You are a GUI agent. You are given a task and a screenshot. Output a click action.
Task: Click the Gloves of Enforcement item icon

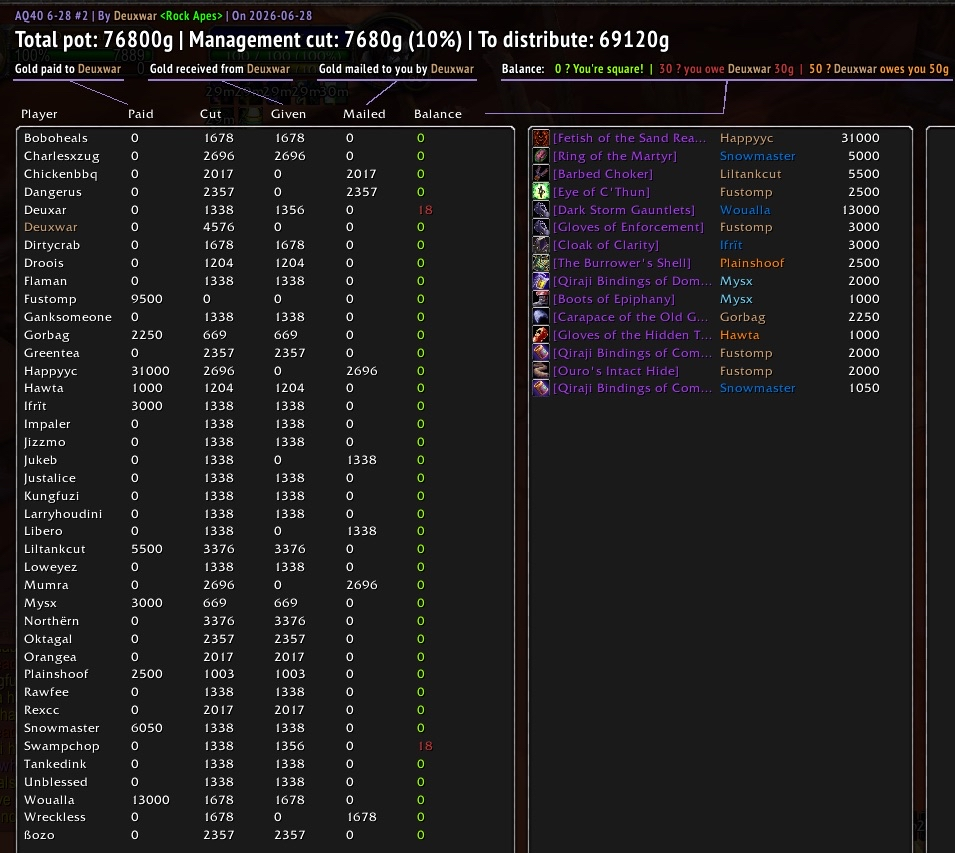coord(541,227)
